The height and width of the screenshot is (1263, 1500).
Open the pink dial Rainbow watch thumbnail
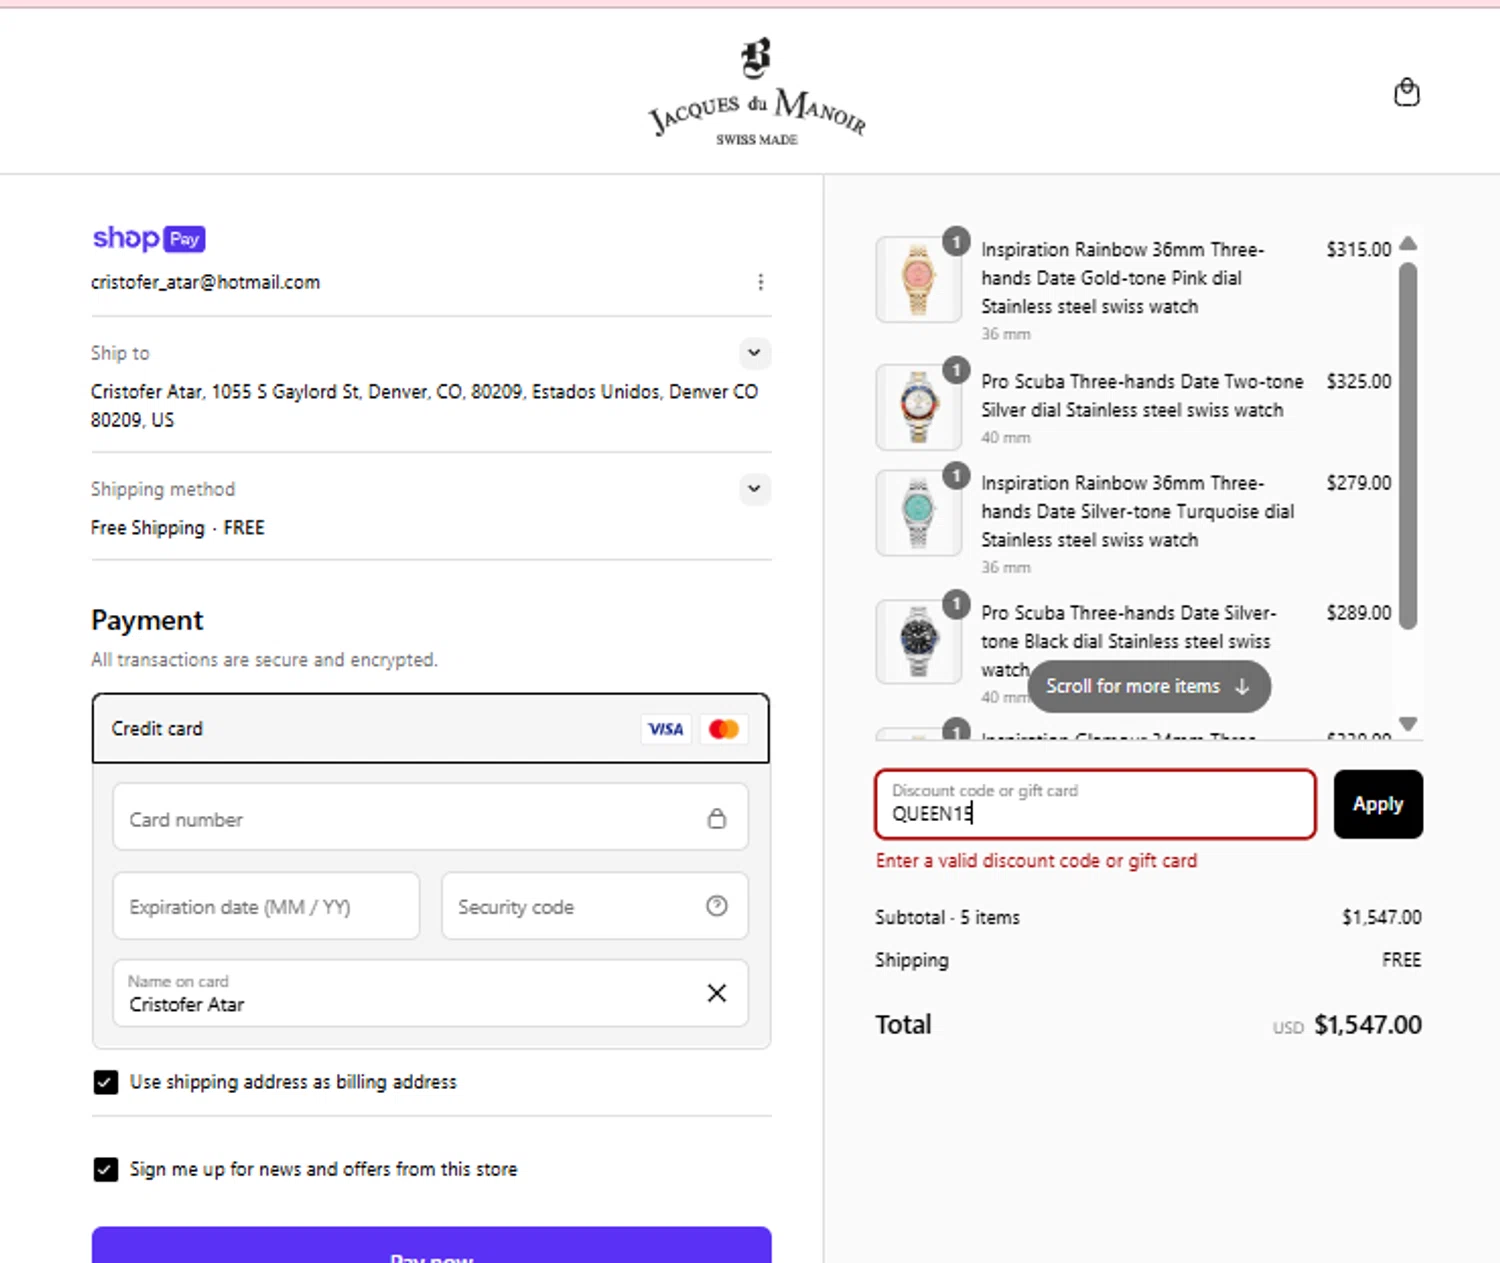[918, 279]
